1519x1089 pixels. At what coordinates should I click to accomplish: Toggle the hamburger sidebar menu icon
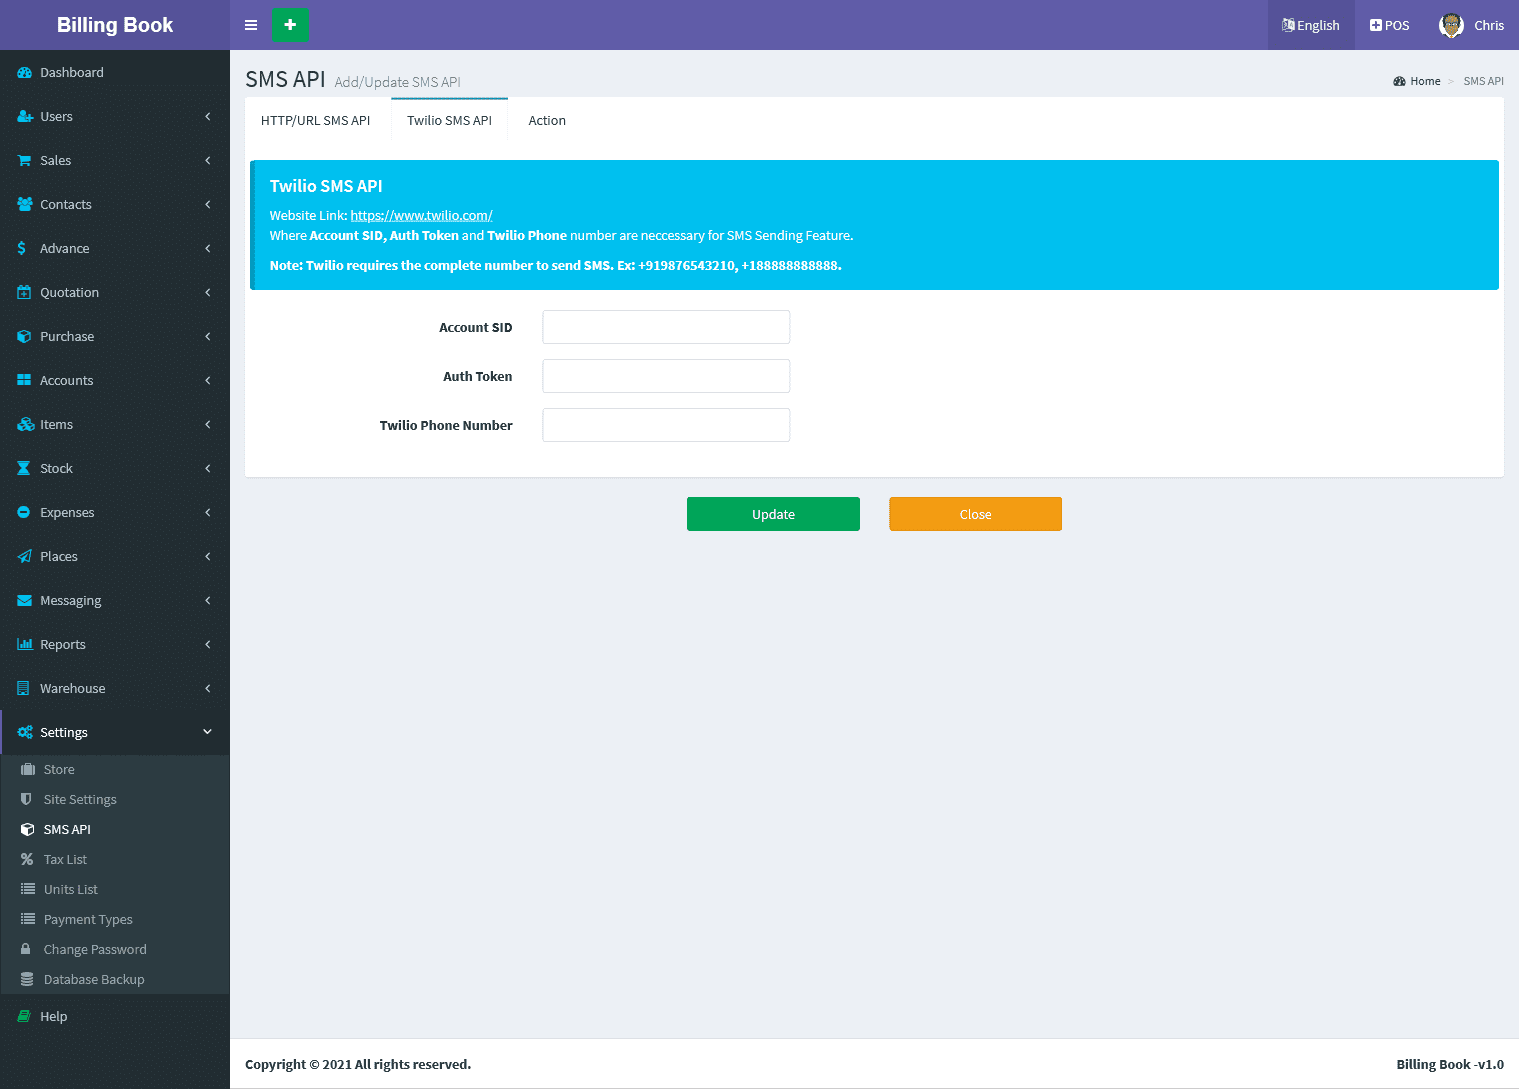(x=251, y=25)
